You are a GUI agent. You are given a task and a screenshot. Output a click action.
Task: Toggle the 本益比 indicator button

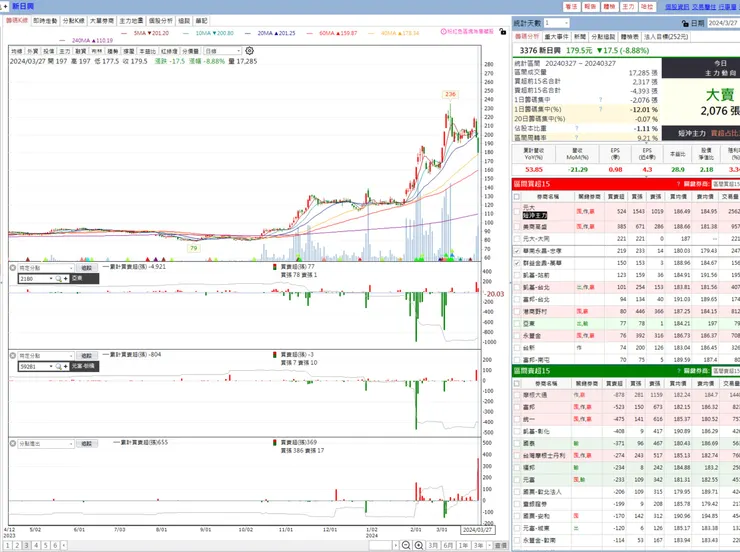click(148, 51)
